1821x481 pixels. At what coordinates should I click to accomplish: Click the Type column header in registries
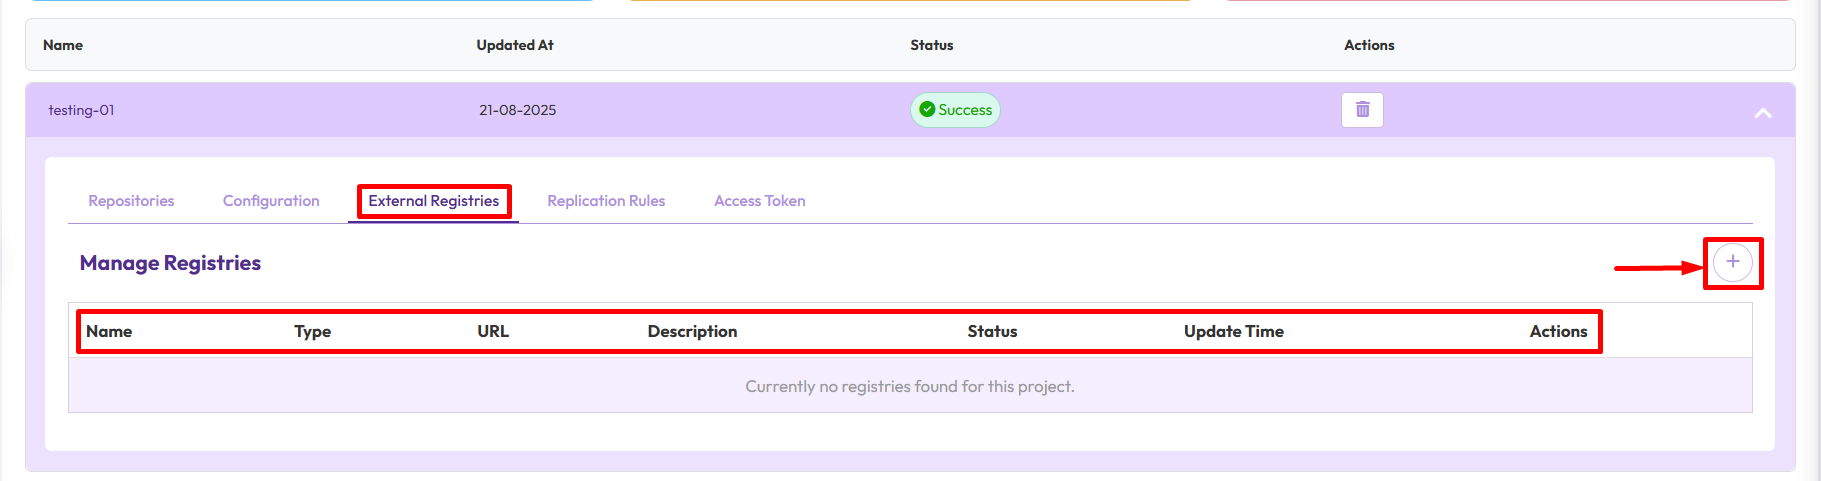tap(312, 331)
